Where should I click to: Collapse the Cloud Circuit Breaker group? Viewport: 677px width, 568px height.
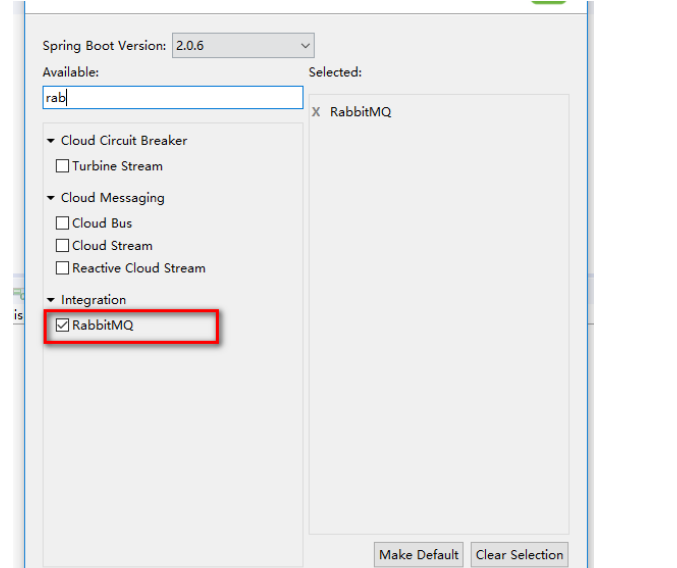[51, 141]
